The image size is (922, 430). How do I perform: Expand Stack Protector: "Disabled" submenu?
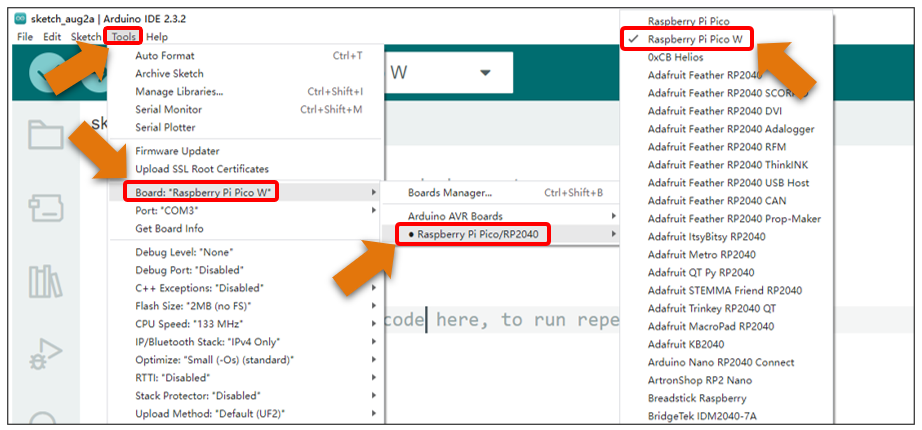246,395
